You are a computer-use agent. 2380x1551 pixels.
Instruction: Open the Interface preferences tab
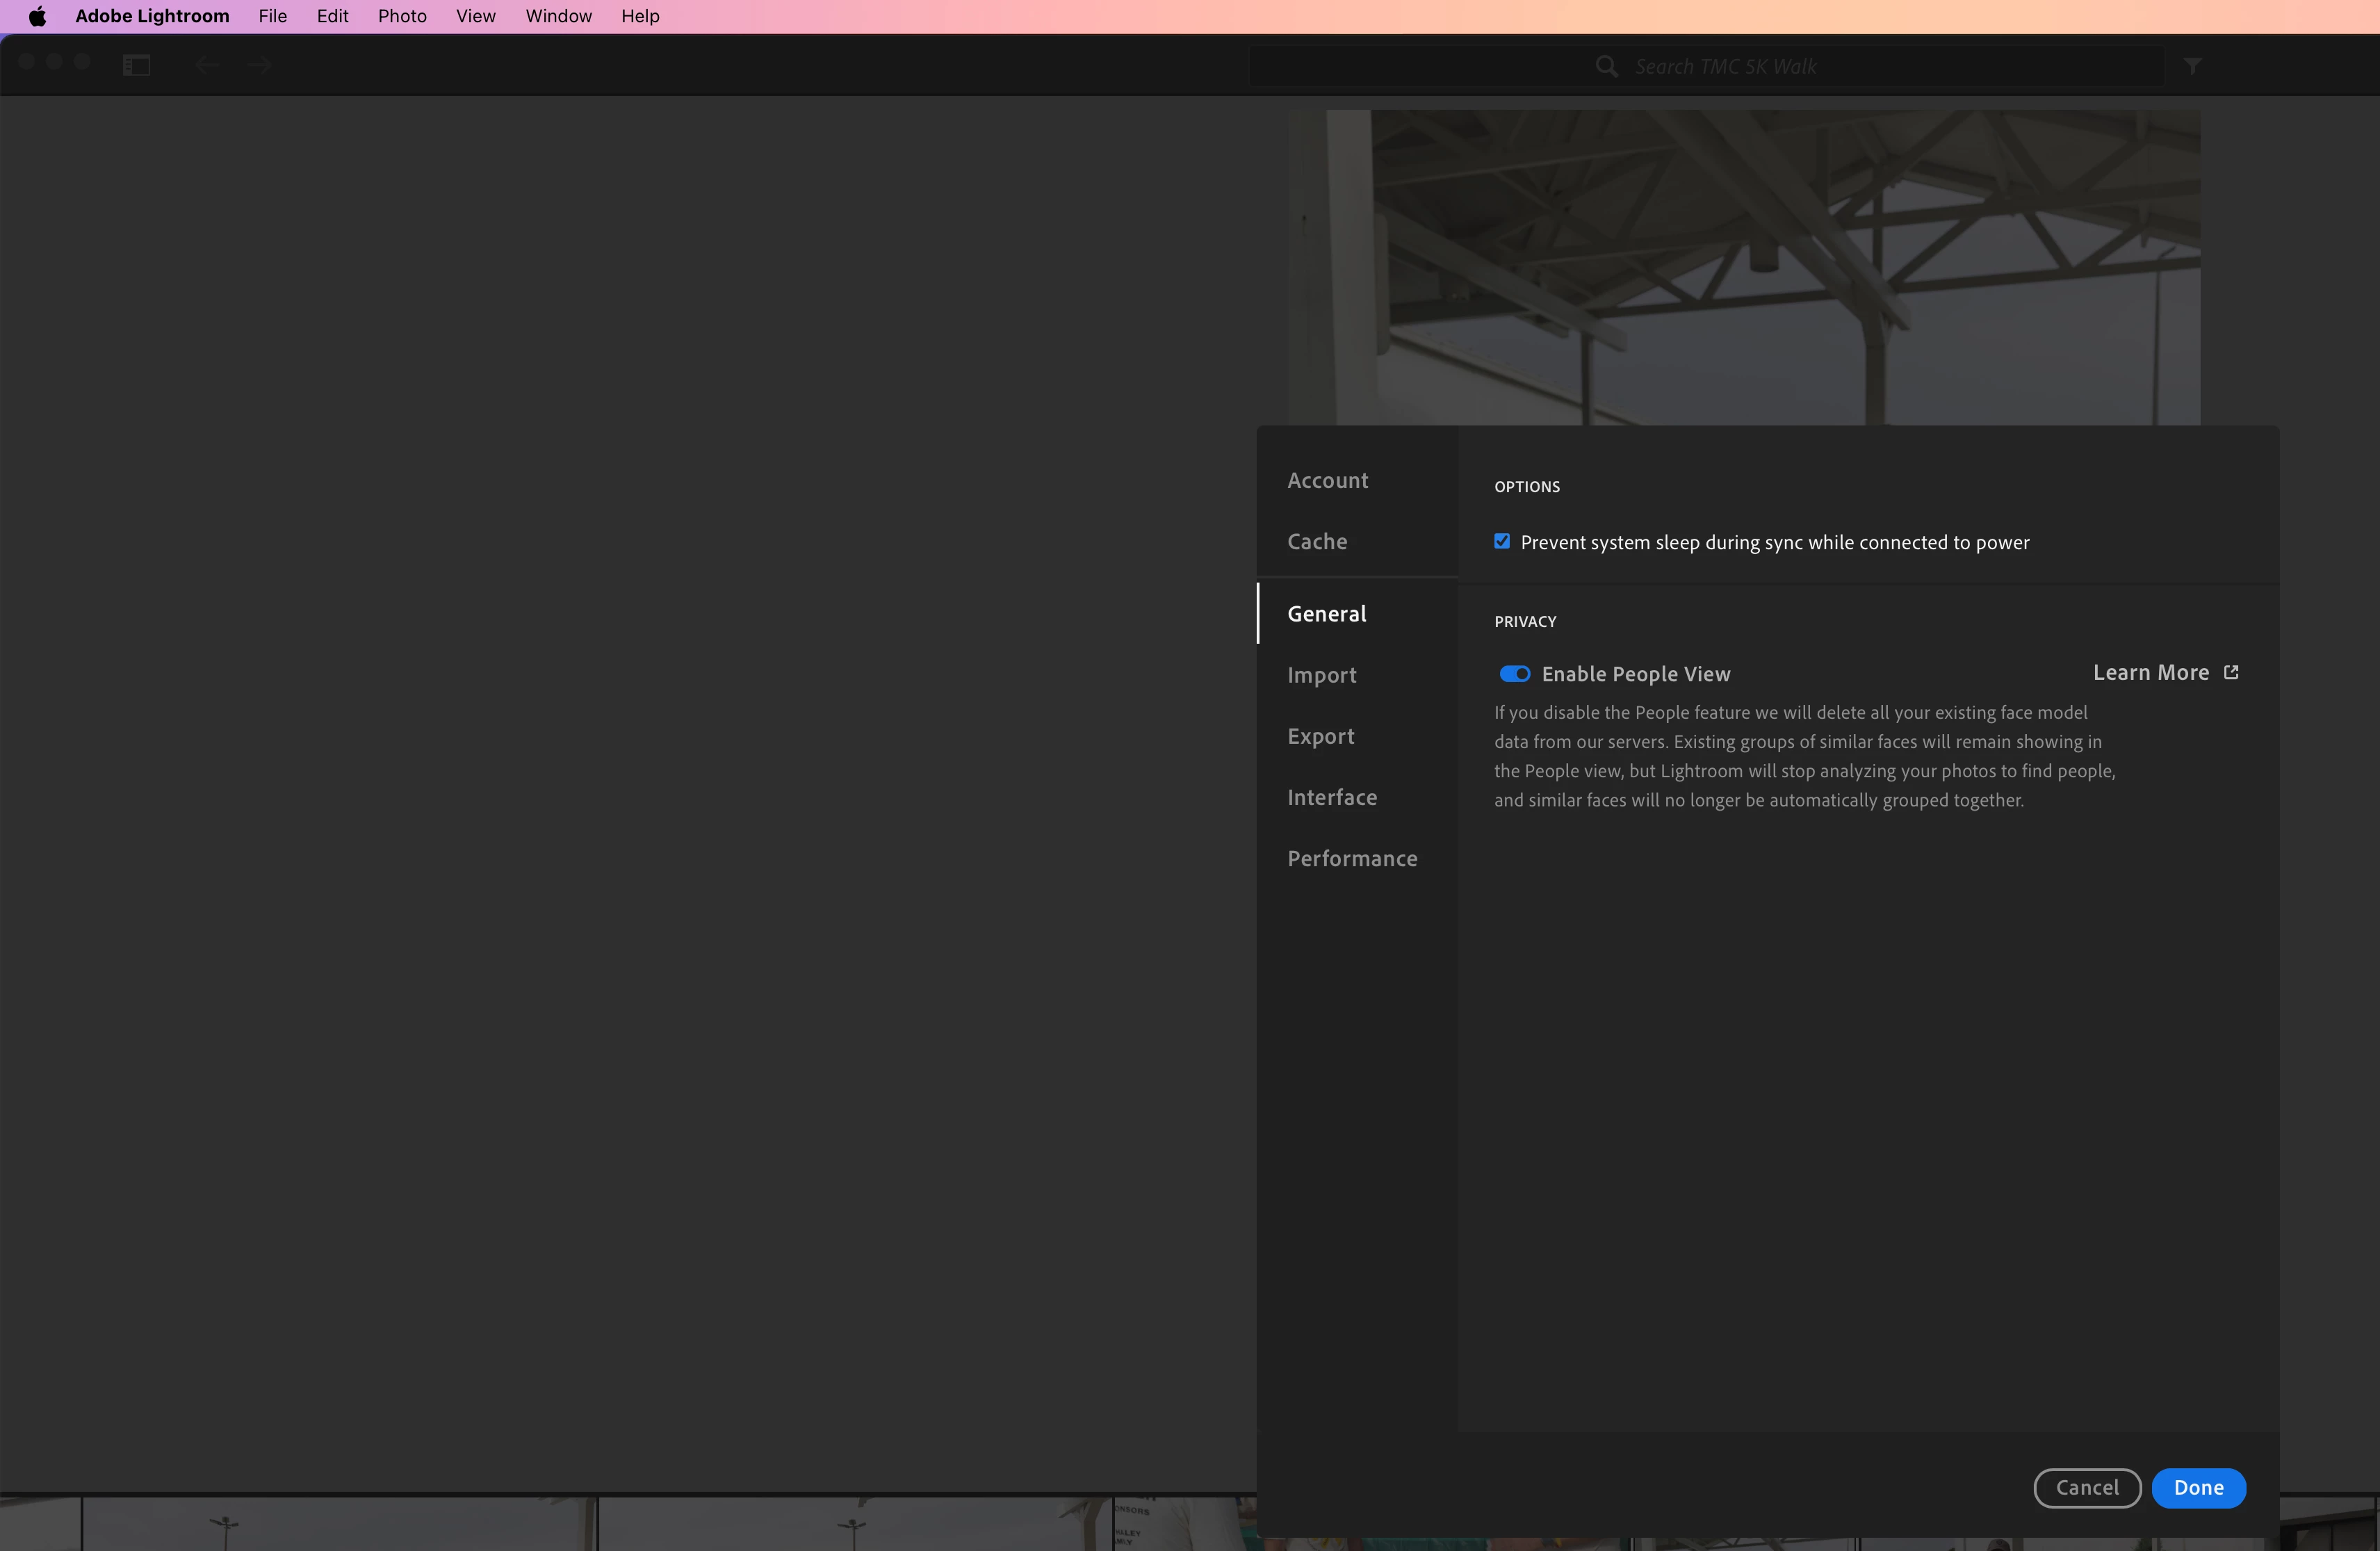(1332, 797)
